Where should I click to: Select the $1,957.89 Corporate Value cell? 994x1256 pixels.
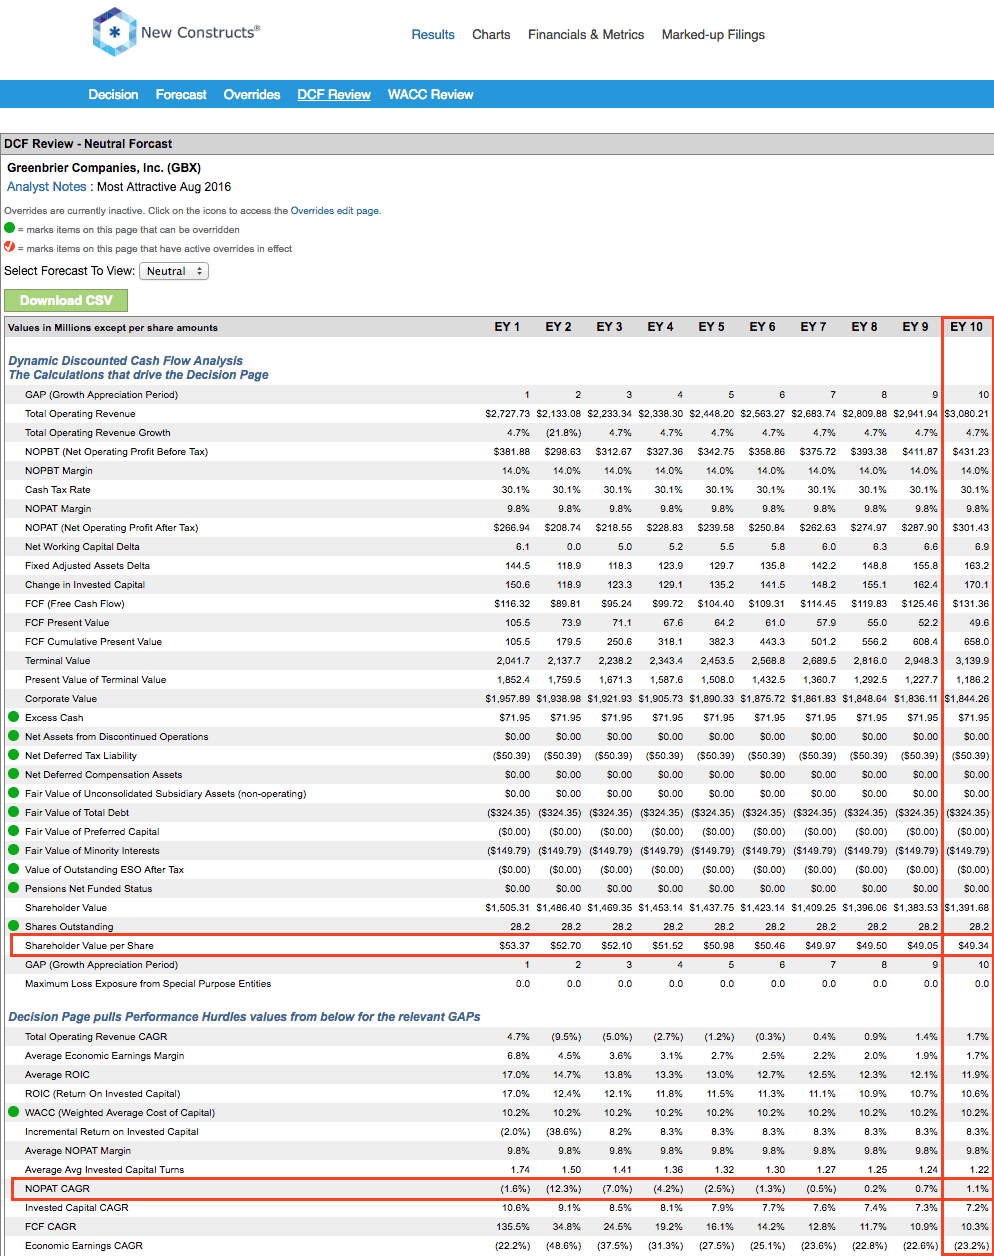pos(508,698)
